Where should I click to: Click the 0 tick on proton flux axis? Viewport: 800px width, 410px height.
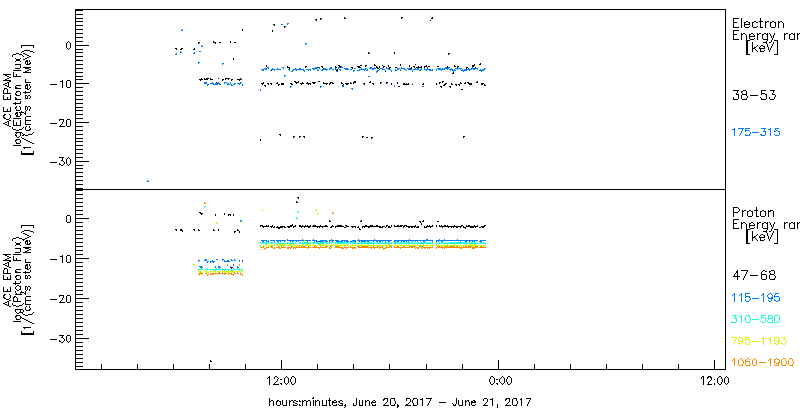pyautogui.click(x=66, y=219)
